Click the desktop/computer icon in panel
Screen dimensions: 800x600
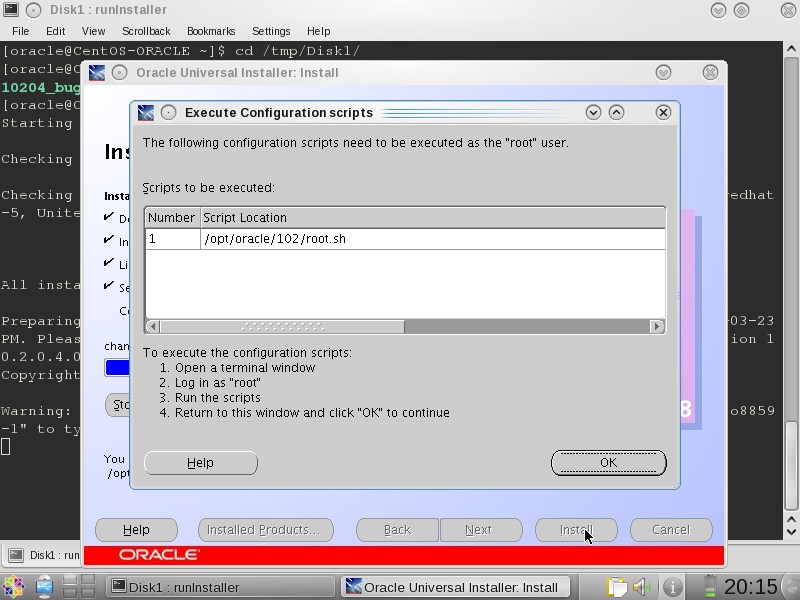(44, 587)
